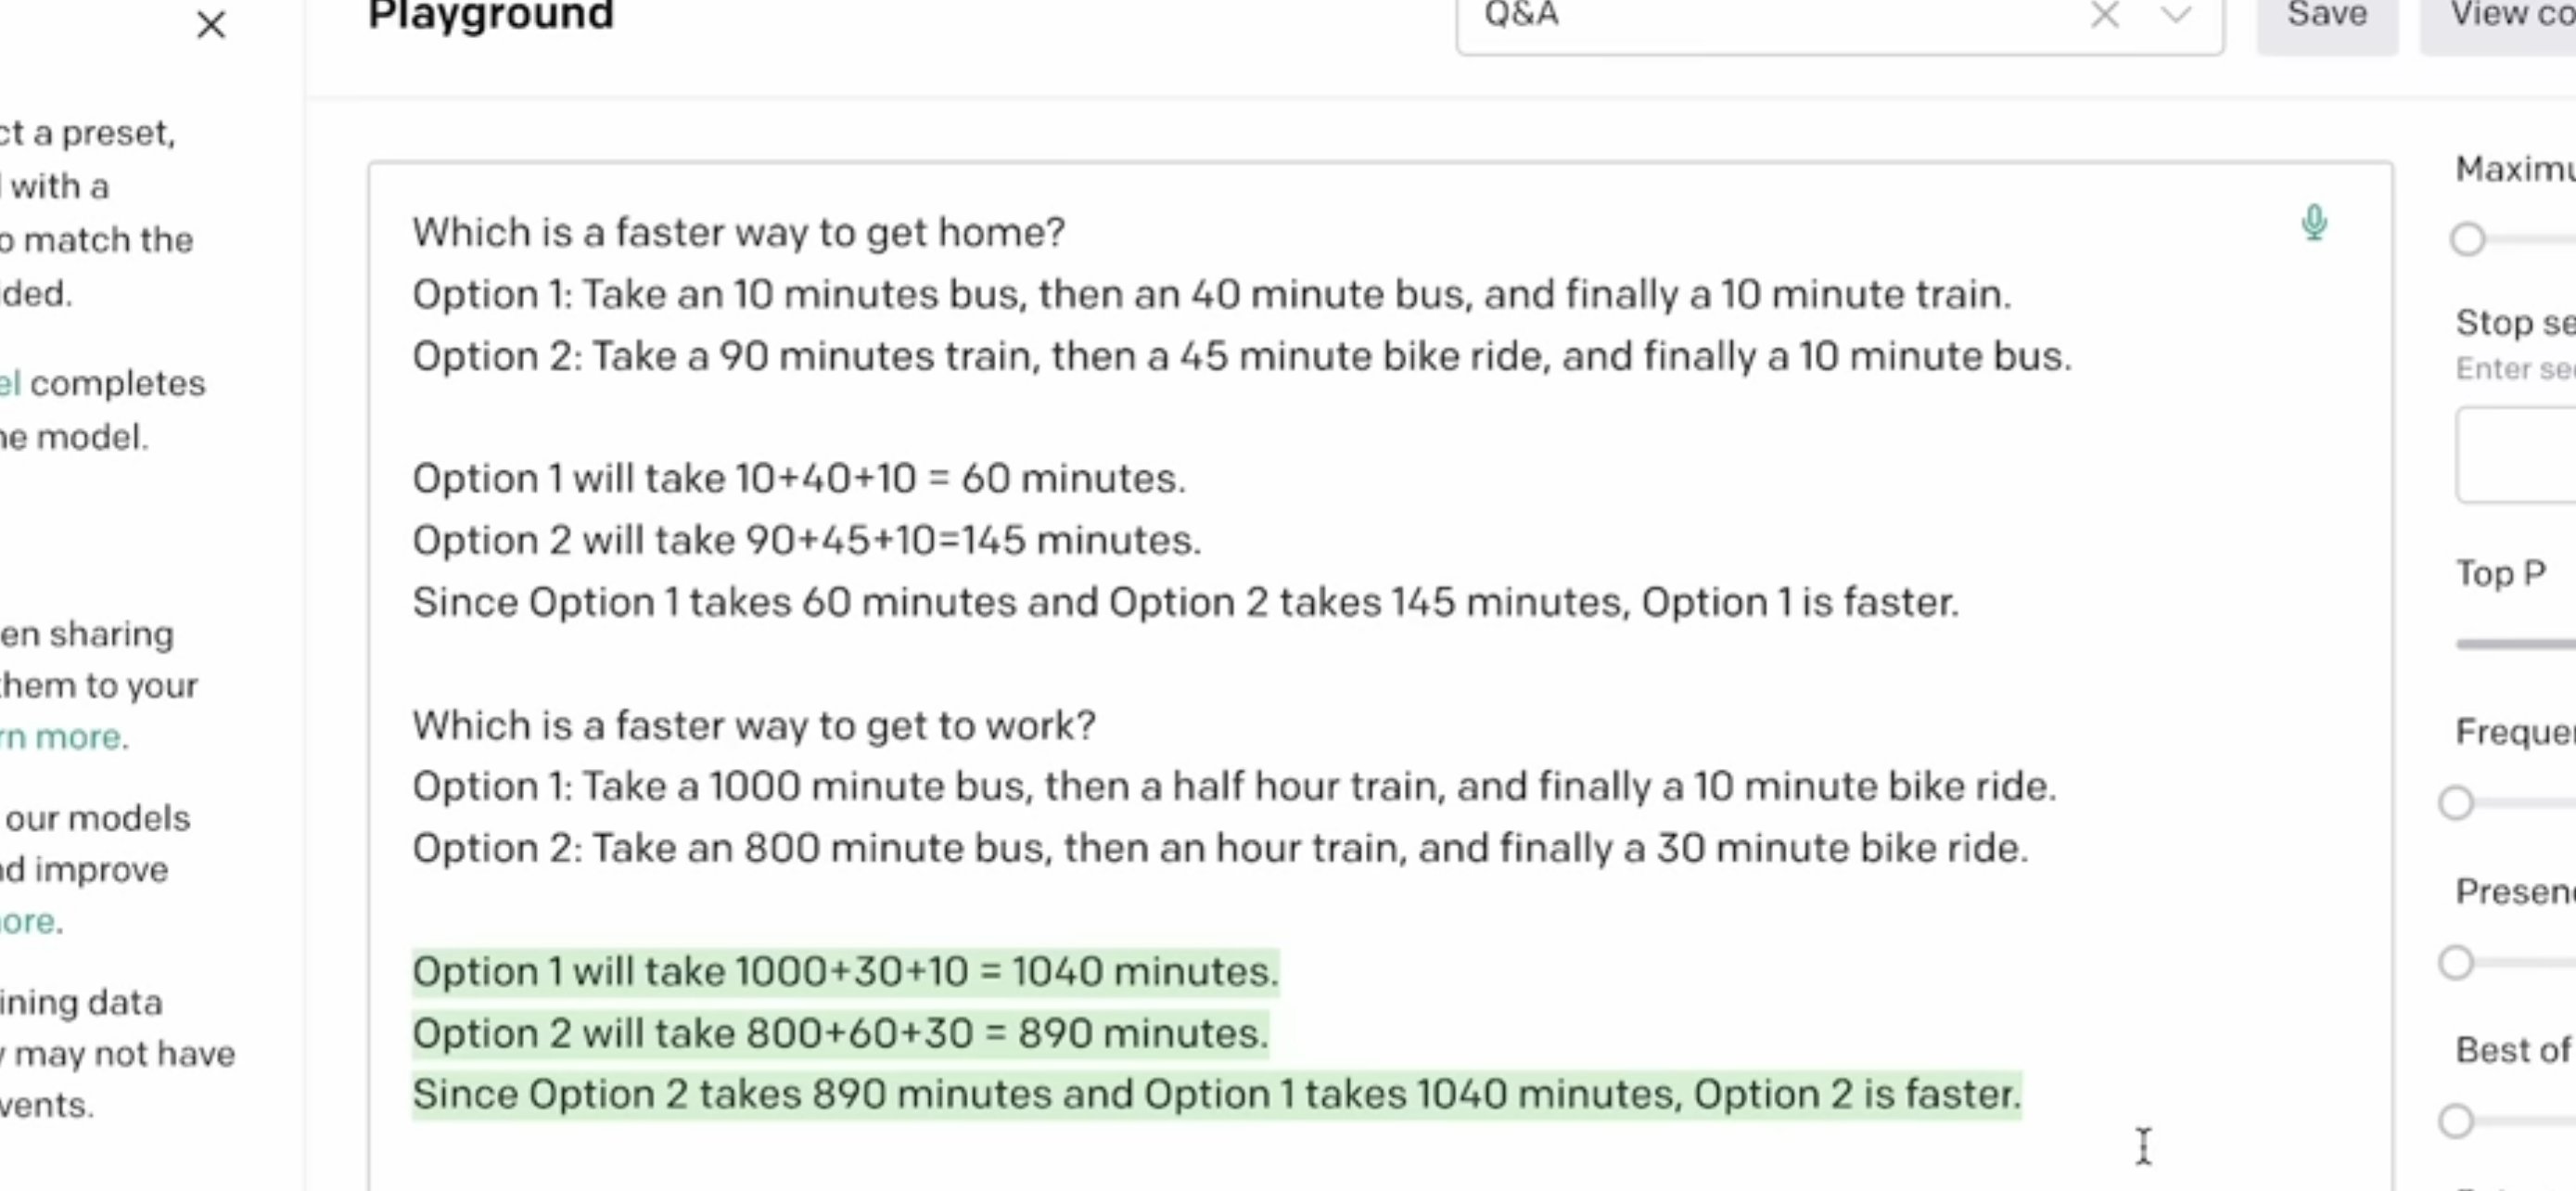2576x1191 pixels.
Task: Click the Presence penalty slider handle
Action: 2456,963
